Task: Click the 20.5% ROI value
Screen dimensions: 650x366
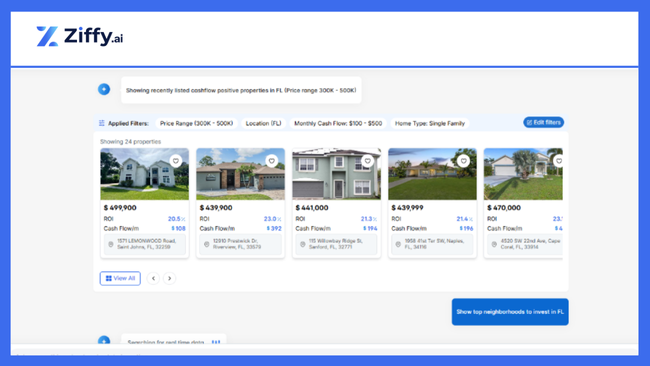Action: [x=176, y=219]
